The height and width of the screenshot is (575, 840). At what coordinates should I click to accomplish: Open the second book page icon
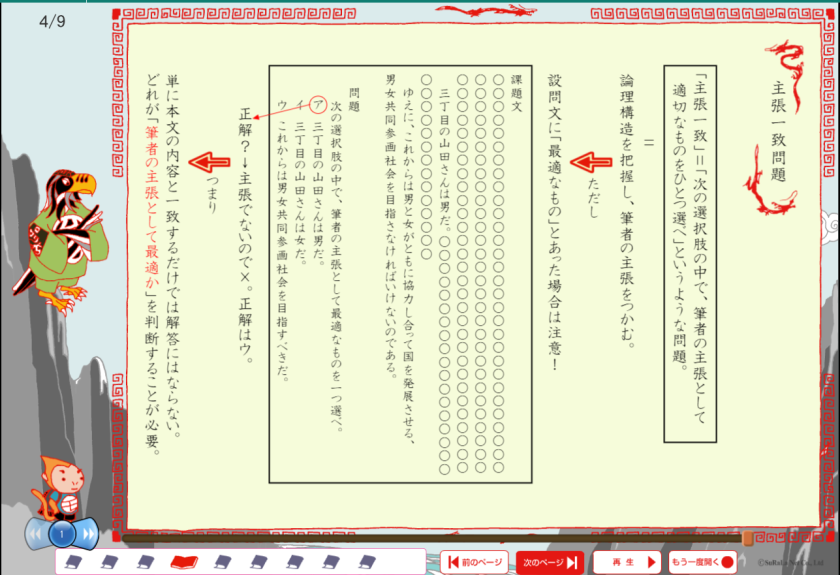click(109, 562)
